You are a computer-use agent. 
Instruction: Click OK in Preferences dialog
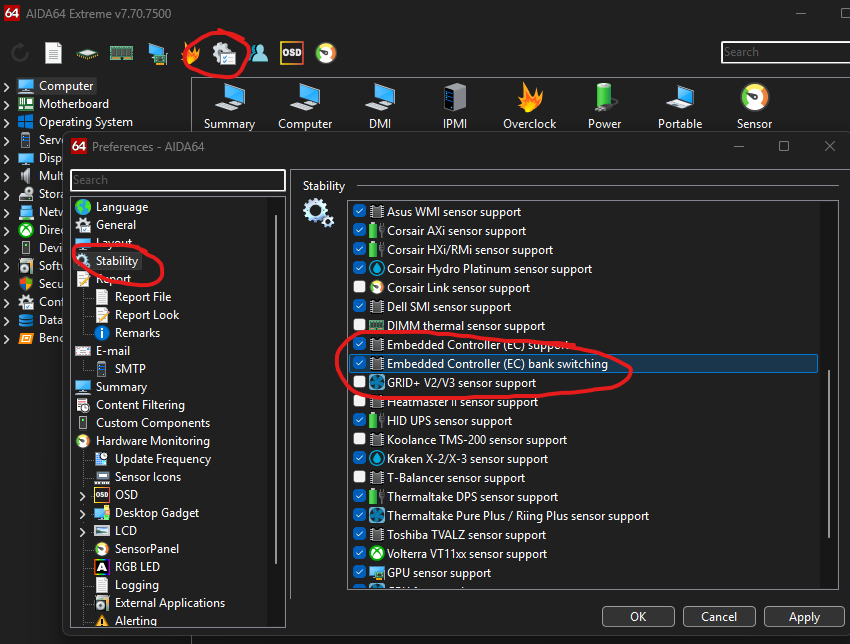coord(638,616)
